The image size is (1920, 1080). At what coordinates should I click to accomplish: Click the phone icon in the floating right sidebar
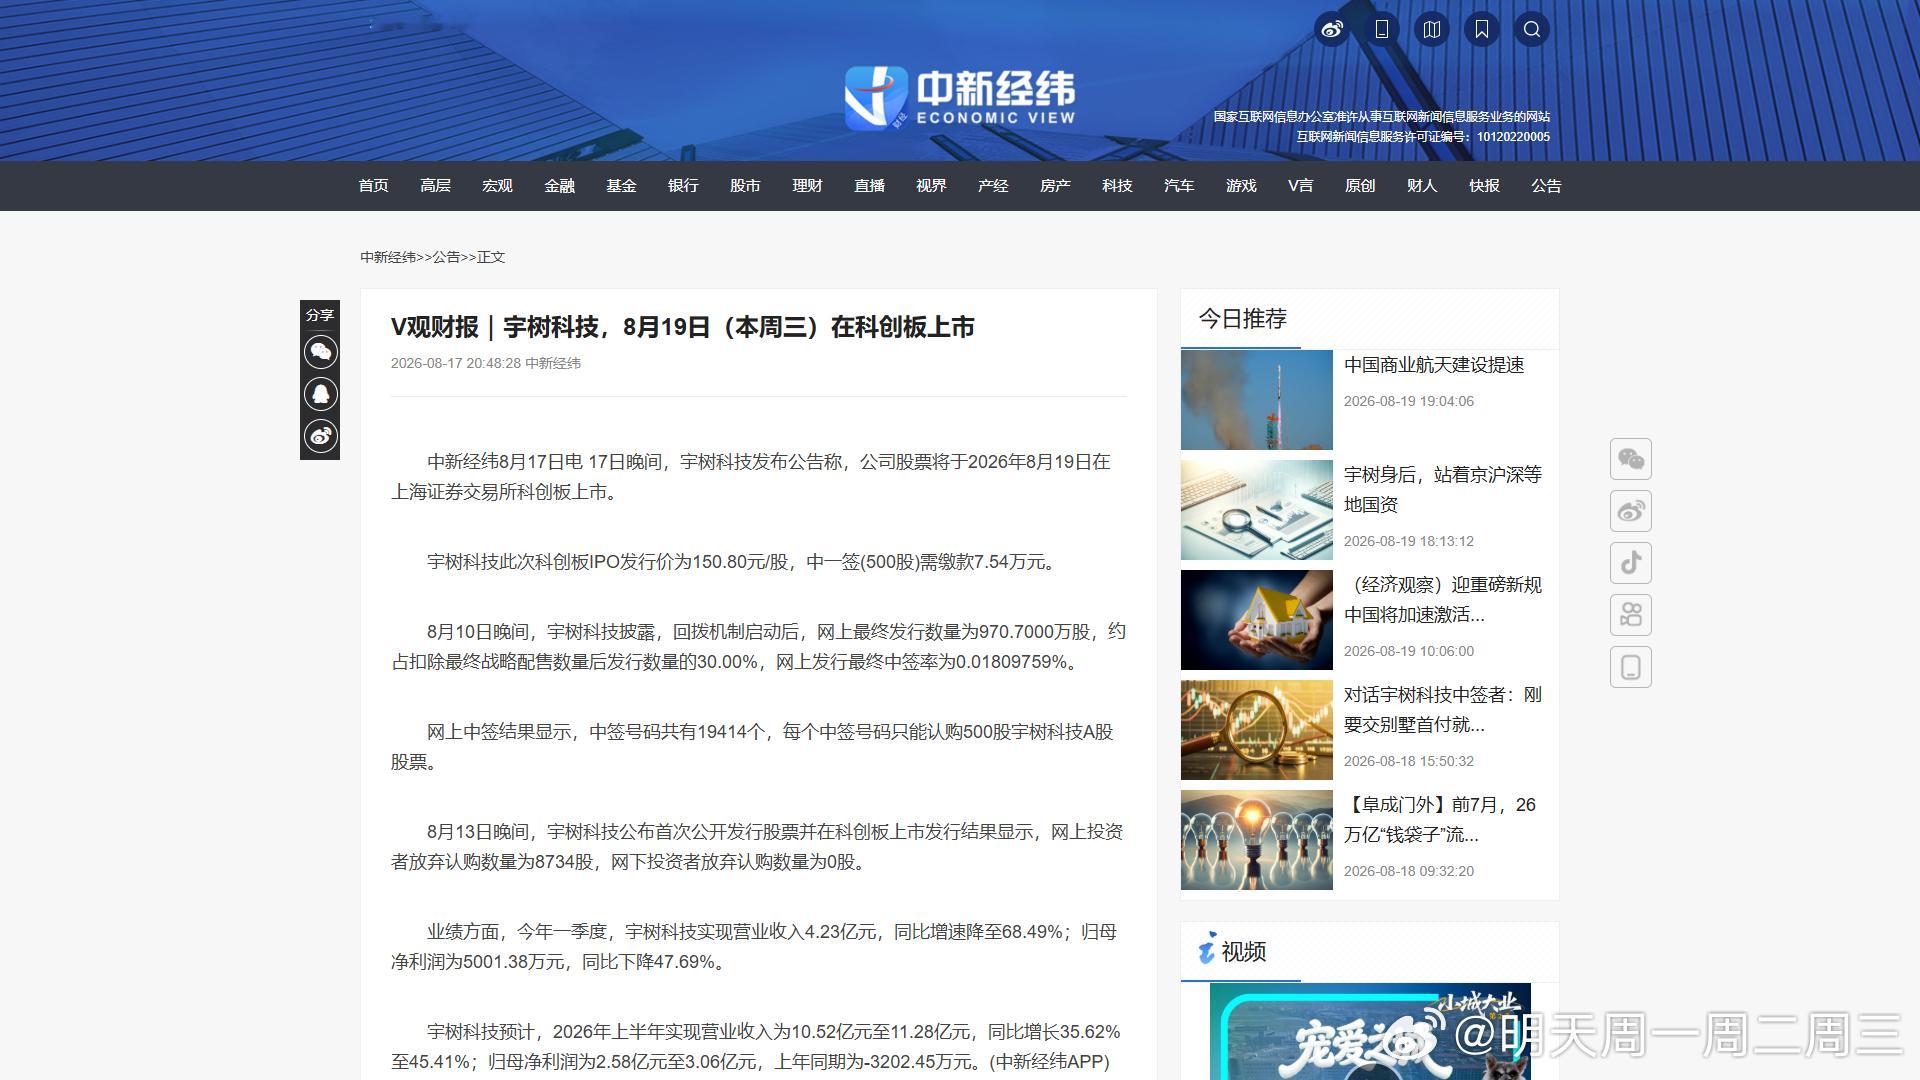pyautogui.click(x=1631, y=667)
